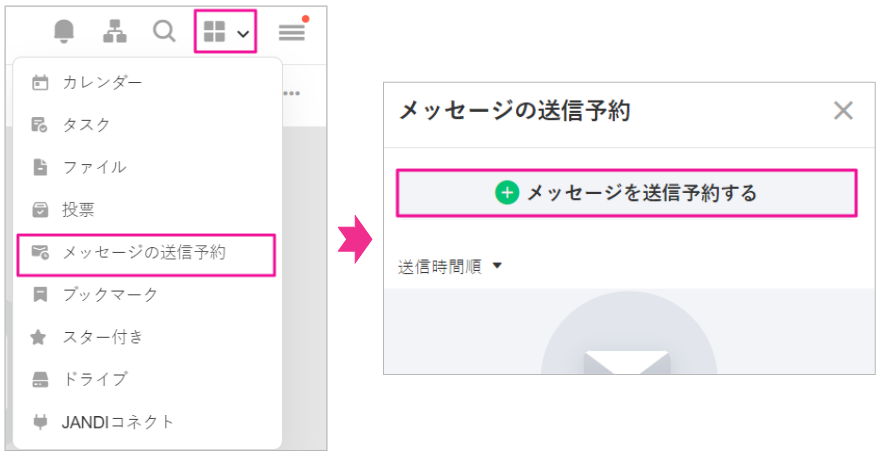Open the notifications bell
This screenshot has height=458, width=885.
click(64, 32)
